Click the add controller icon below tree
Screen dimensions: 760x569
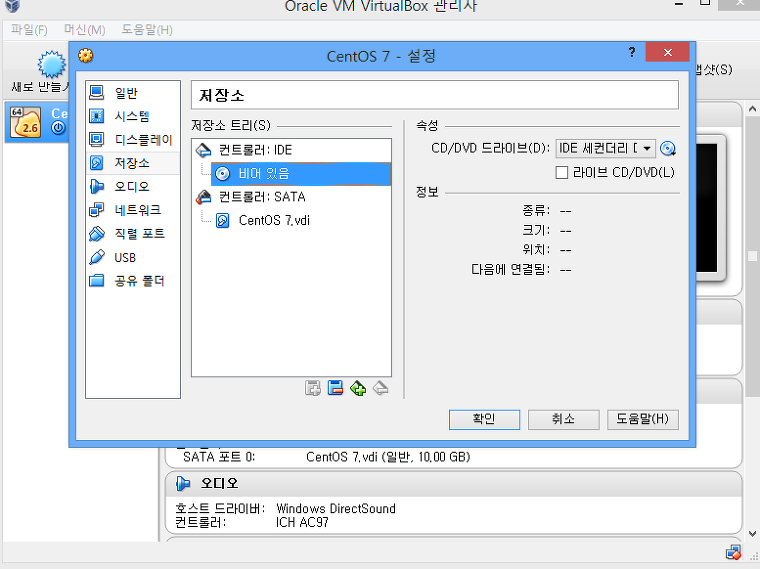(x=358, y=388)
